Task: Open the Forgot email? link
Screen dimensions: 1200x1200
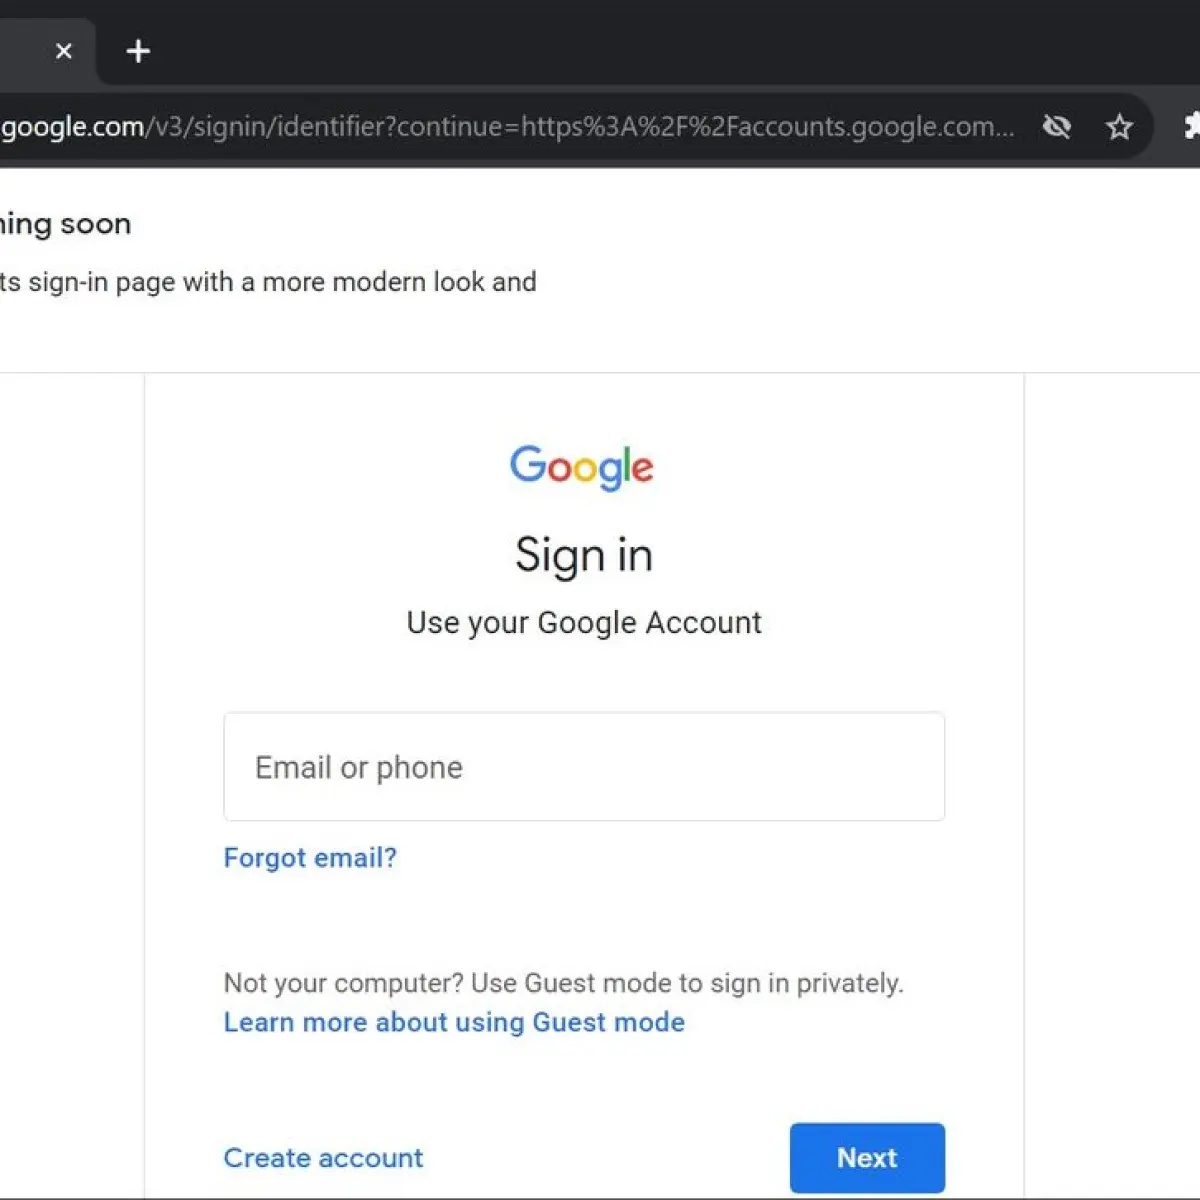Action: (x=310, y=858)
